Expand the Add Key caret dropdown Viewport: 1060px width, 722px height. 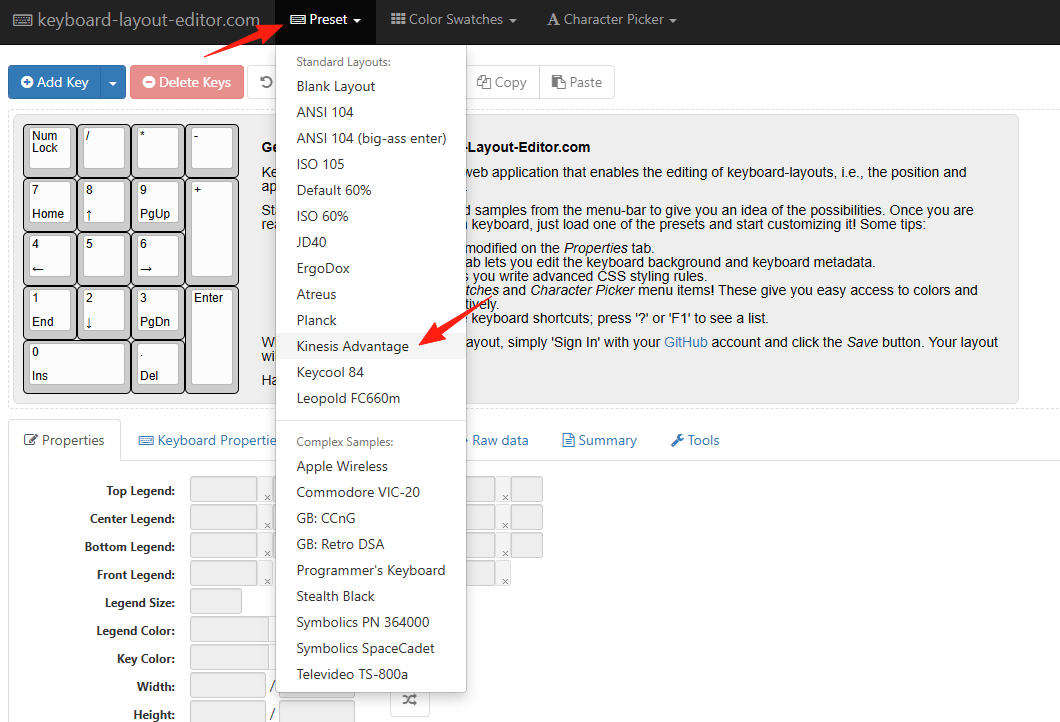tap(114, 82)
